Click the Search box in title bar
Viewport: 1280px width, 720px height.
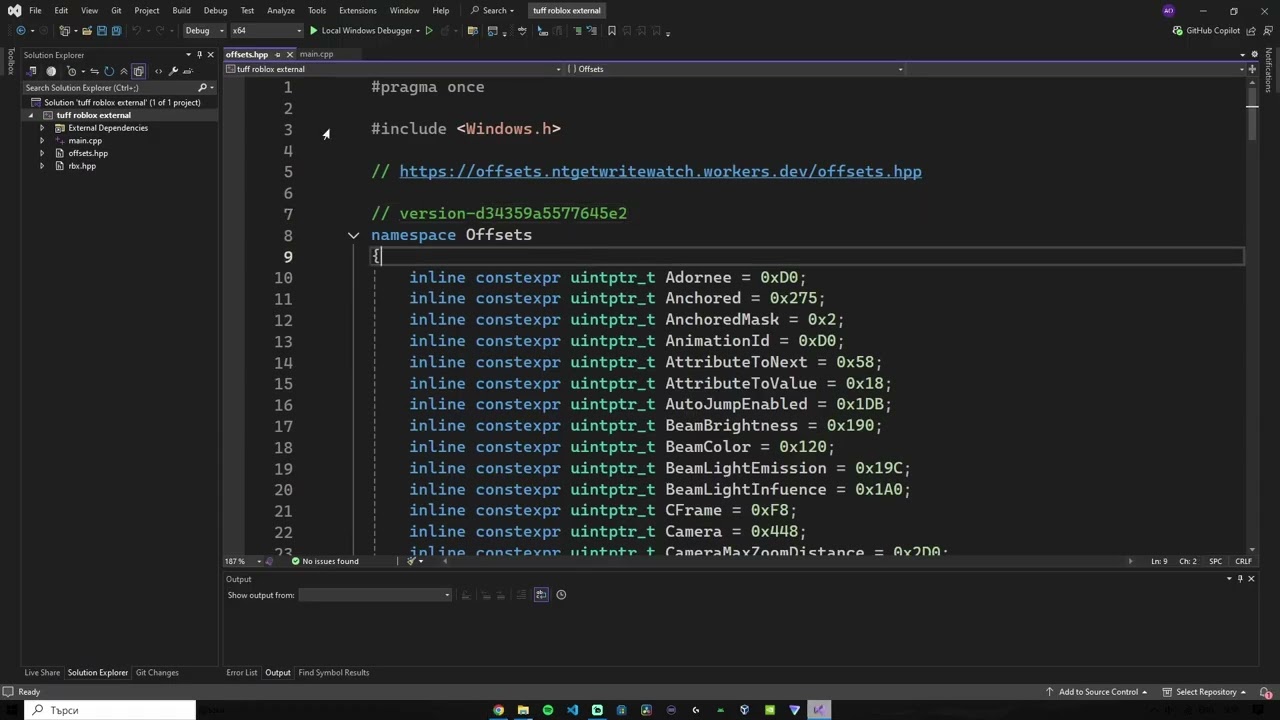[493, 10]
